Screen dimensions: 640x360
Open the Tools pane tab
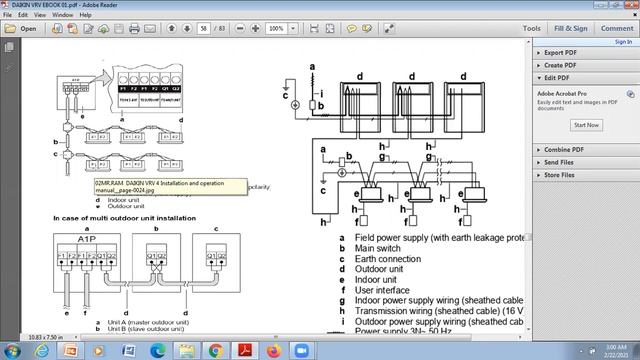point(531,29)
